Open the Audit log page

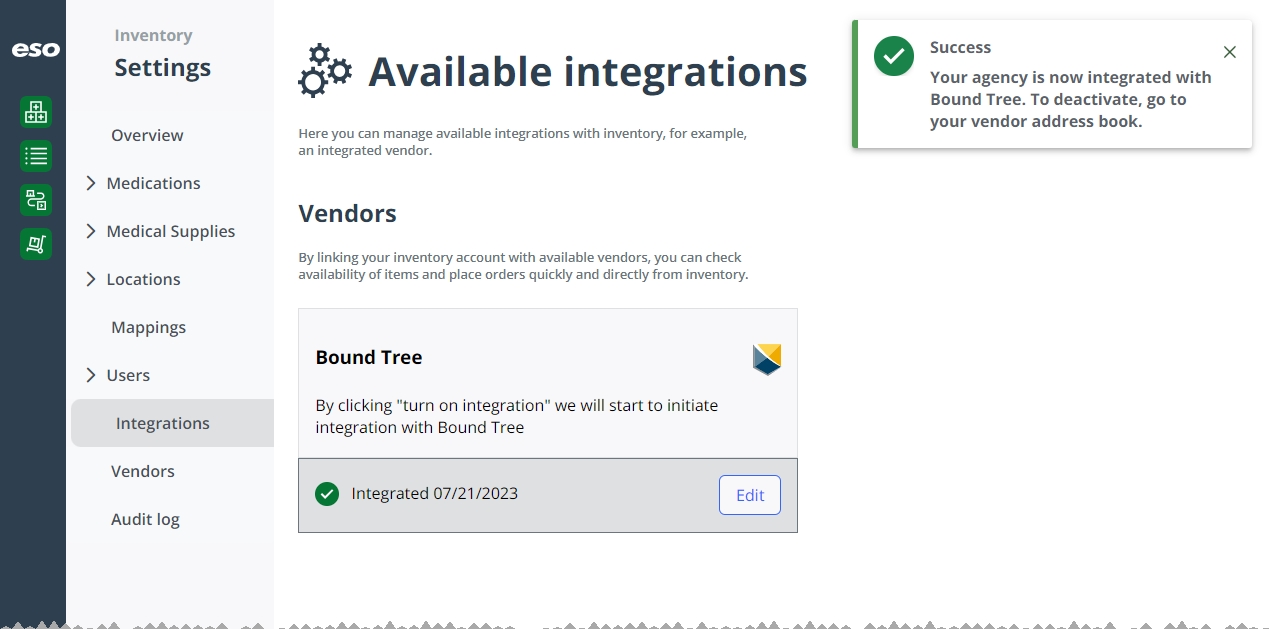pyautogui.click(x=145, y=519)
